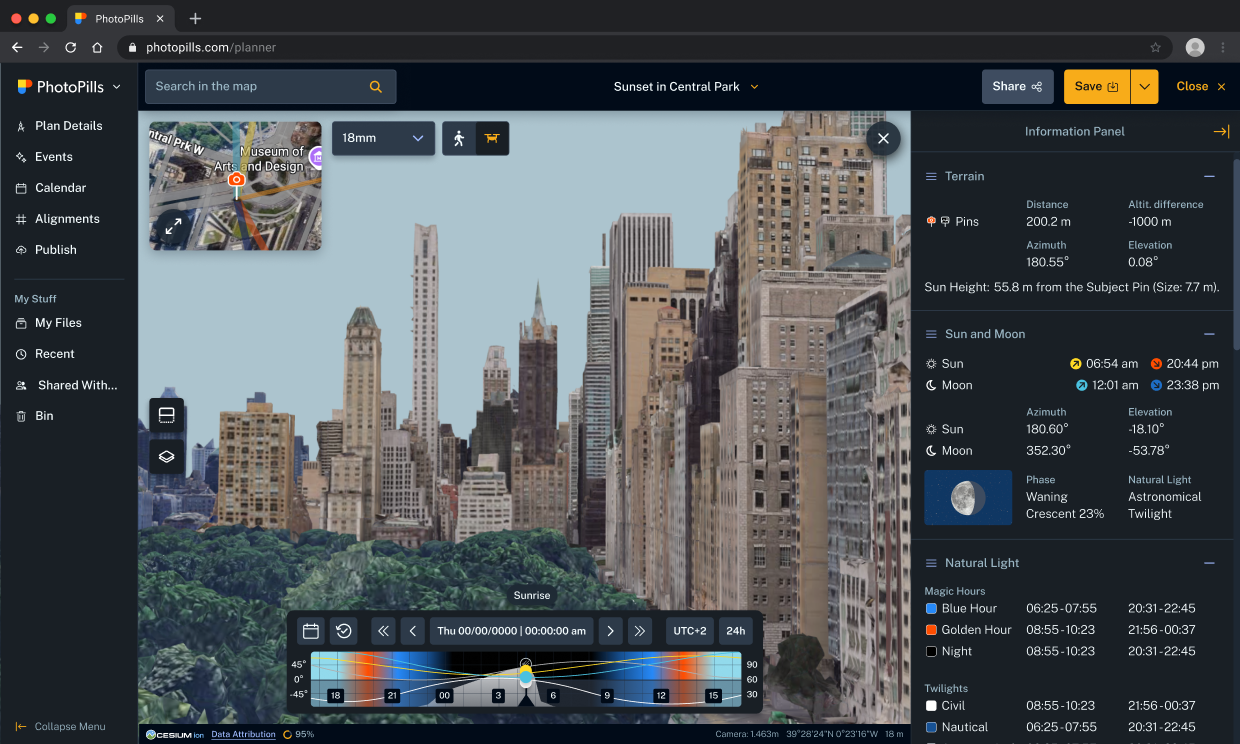Click the Bin trash icon

tap(21, 416)
